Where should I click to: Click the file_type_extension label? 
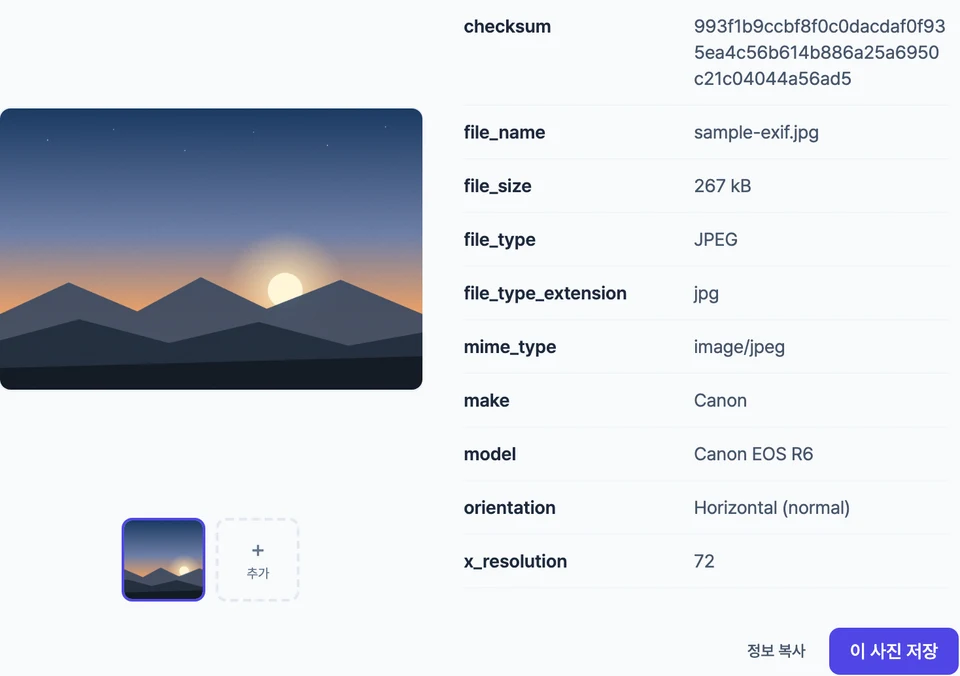click(545, 293)
